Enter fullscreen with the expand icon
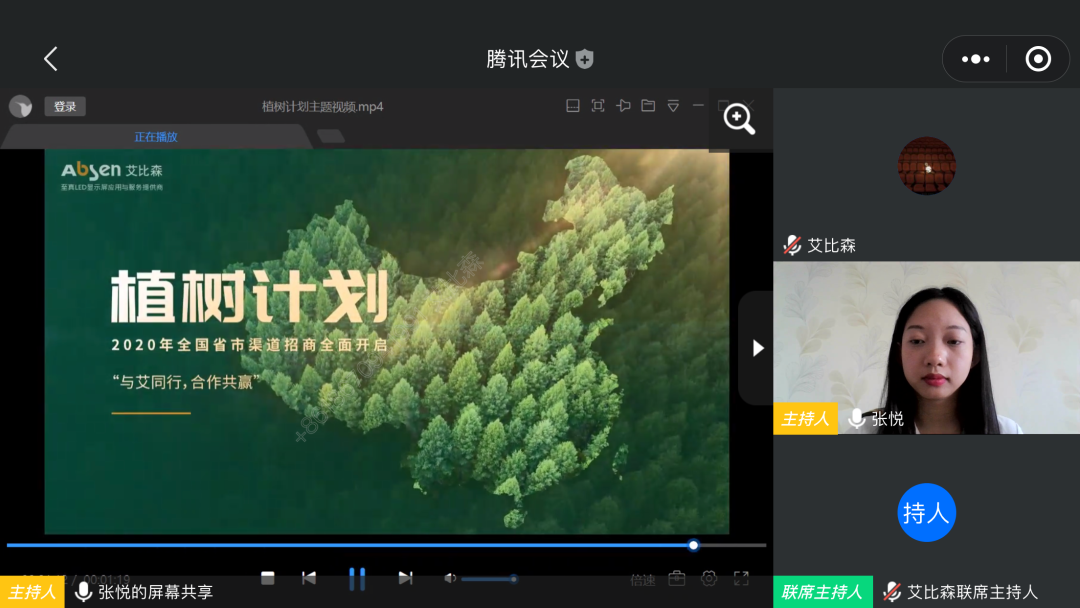The width and height of the screenshot is (1080, 608). click(x=741, y=578)
